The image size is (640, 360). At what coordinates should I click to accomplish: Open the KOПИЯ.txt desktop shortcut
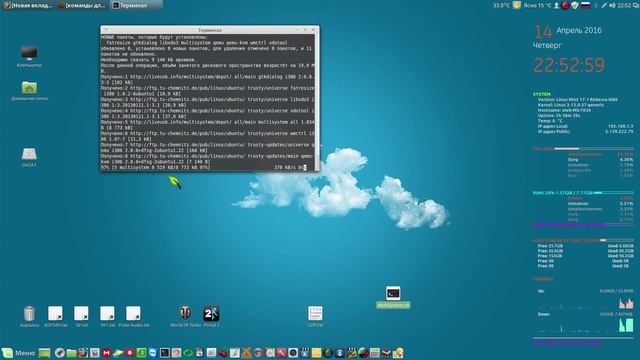[56, 316]
